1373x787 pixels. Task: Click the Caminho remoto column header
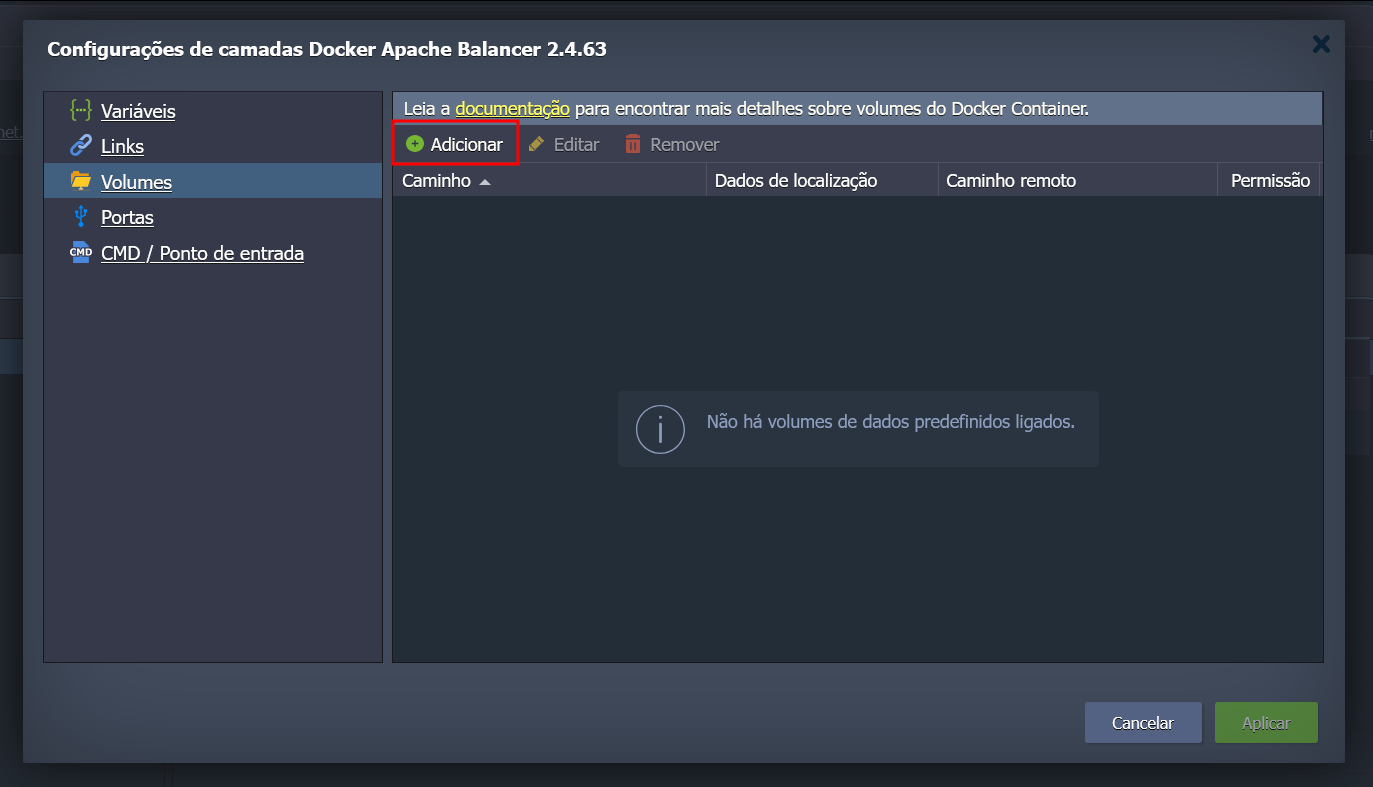1078,180
